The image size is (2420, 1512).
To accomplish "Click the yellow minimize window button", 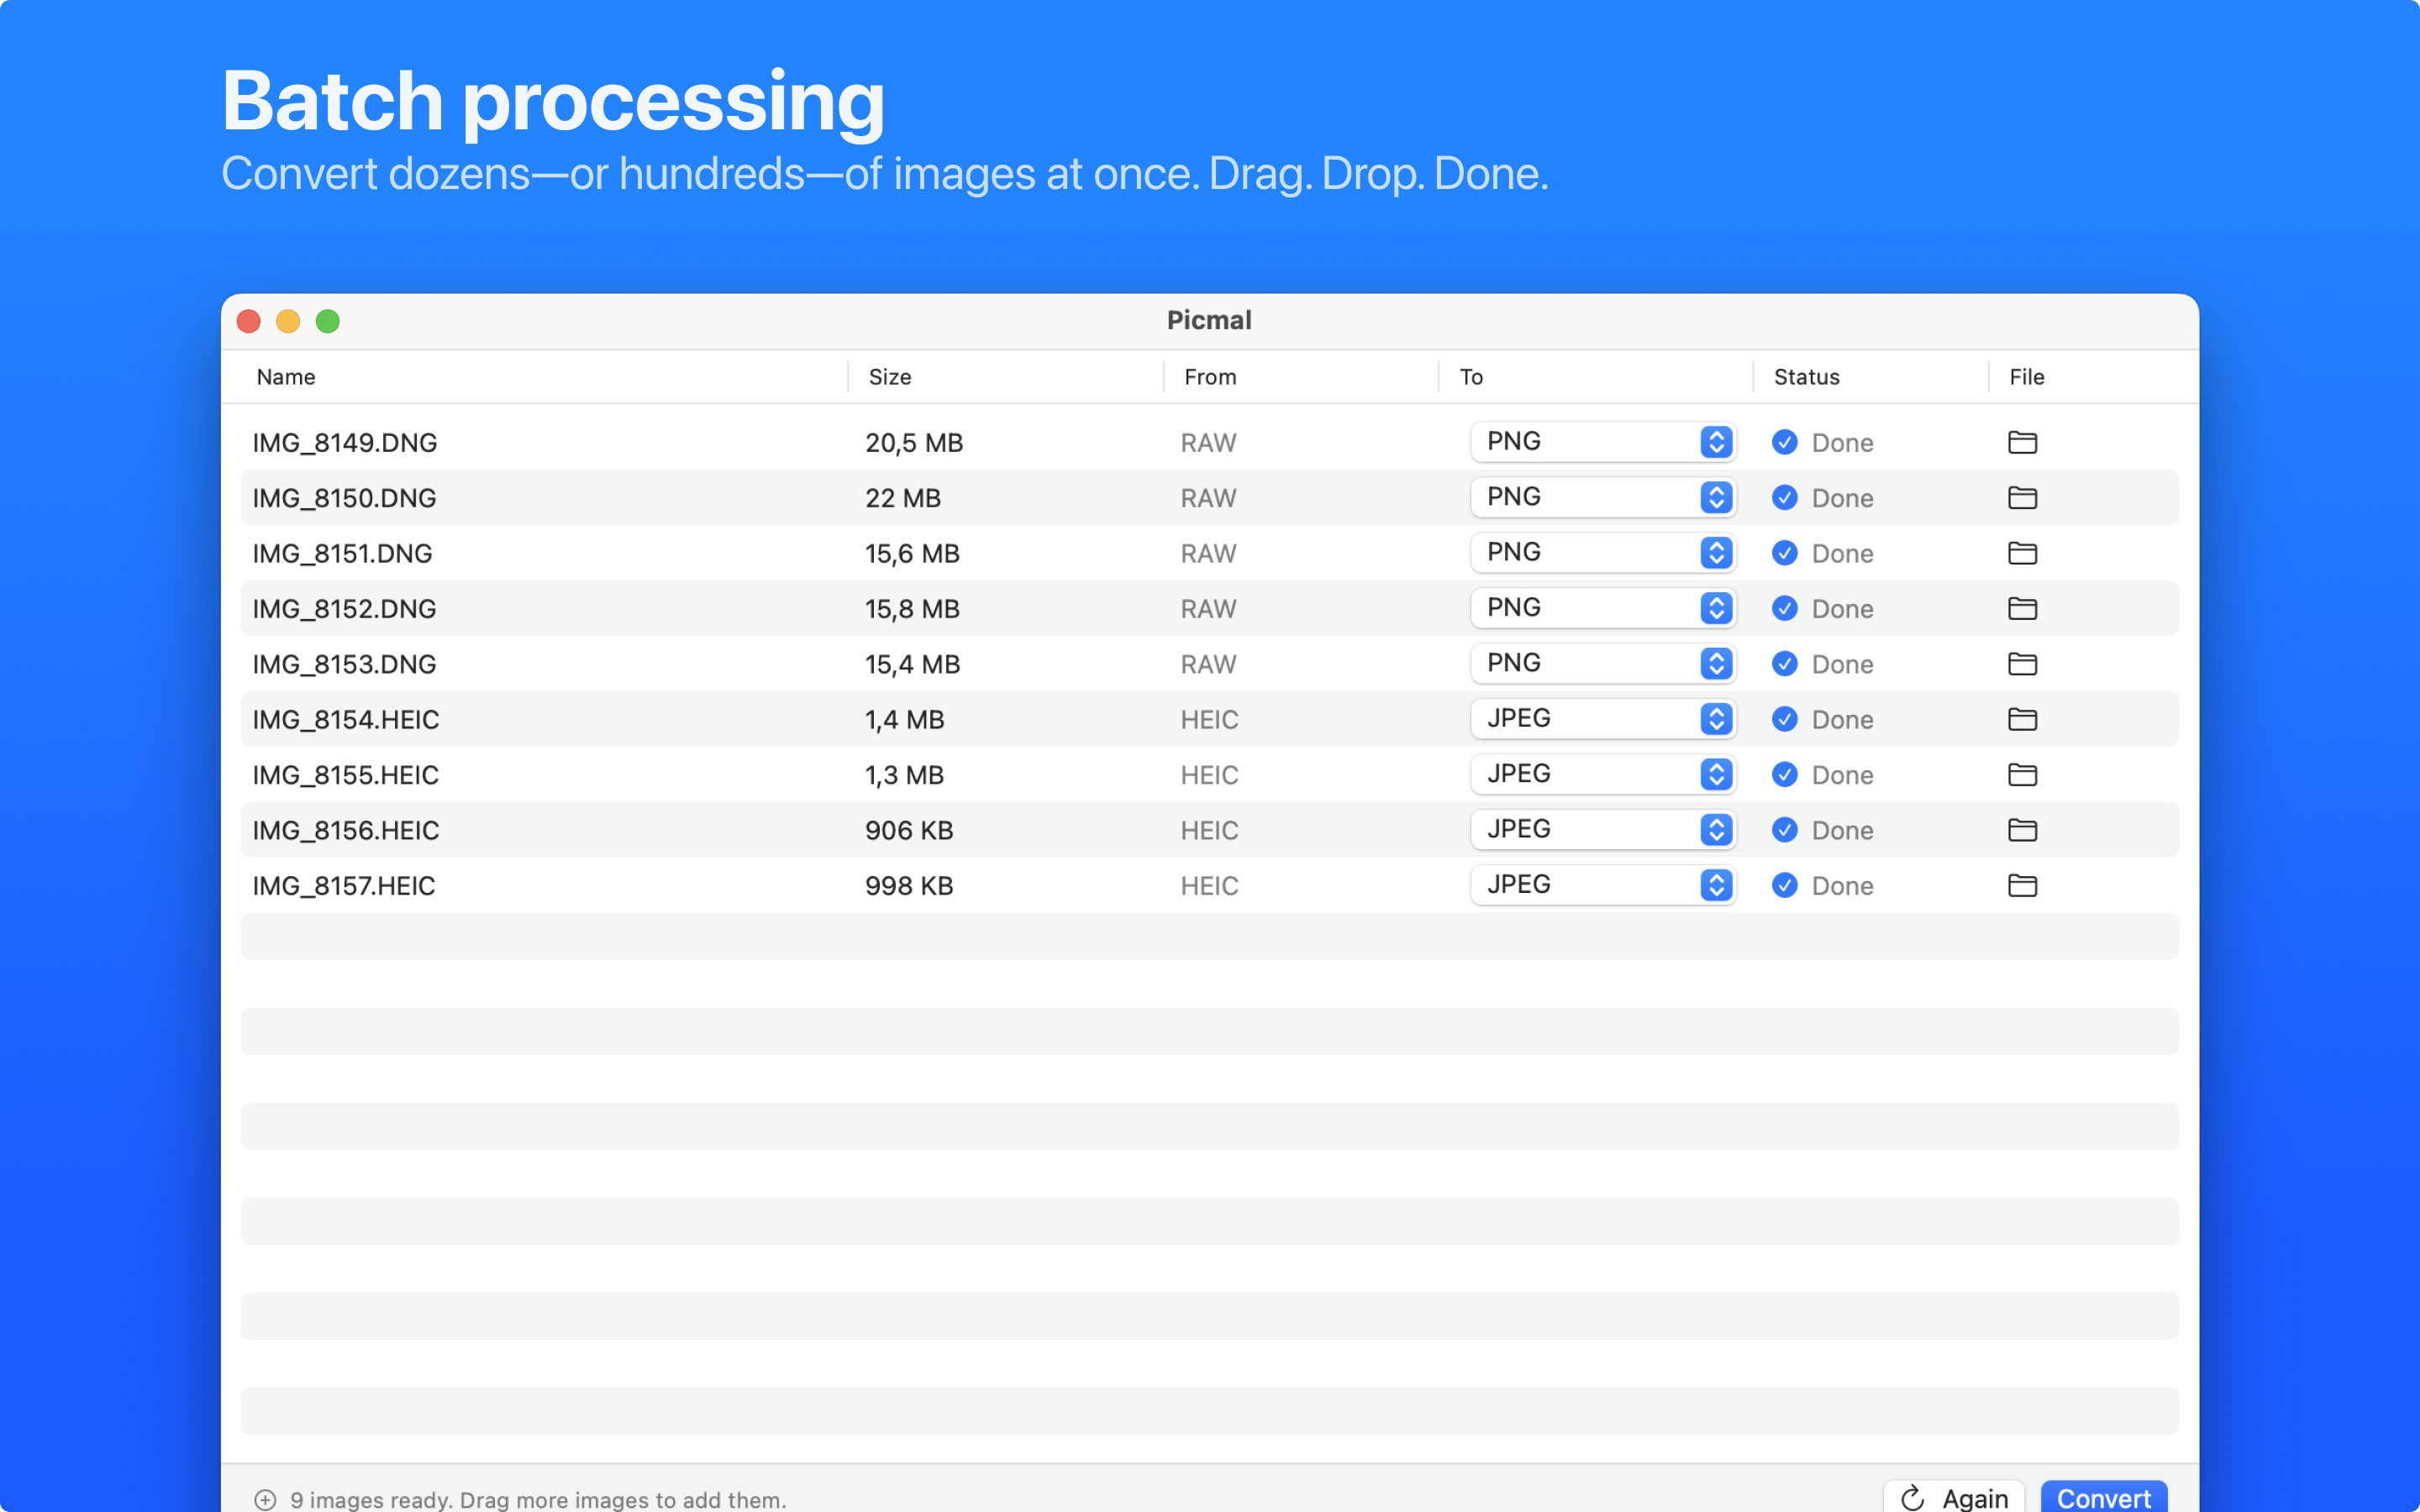I will point(288,321).
